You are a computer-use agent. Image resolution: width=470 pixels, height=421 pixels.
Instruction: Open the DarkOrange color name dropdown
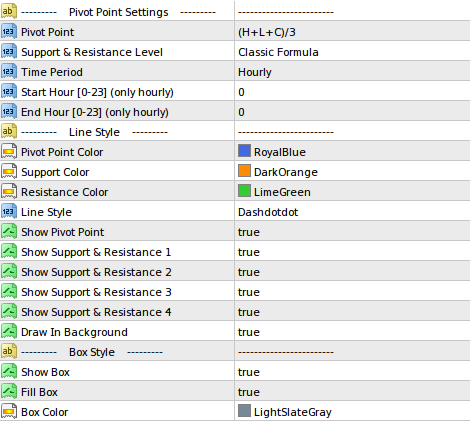click(286, 172)
